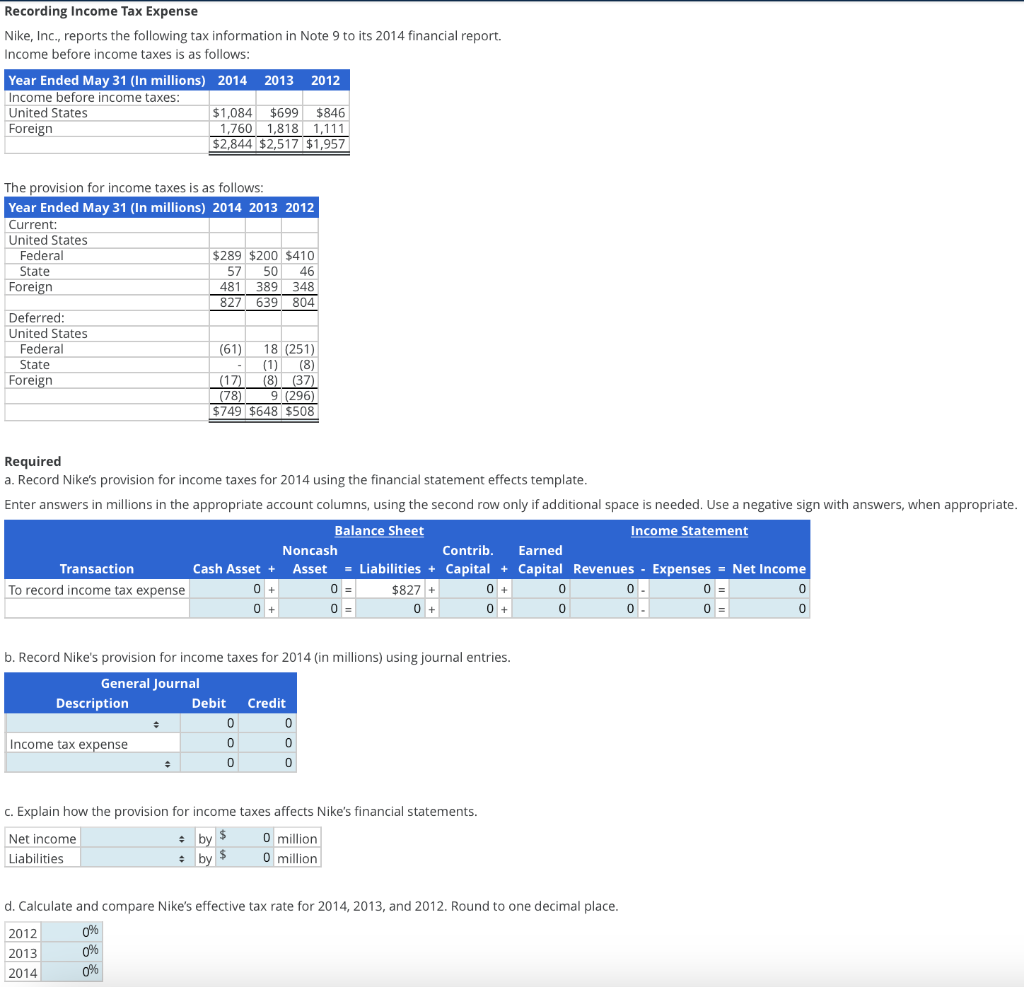Image resolution: width=1024 pixels, height=987 pixels.
Task: Select the Income tax expense Credit field
Action: tap(268, 743)
